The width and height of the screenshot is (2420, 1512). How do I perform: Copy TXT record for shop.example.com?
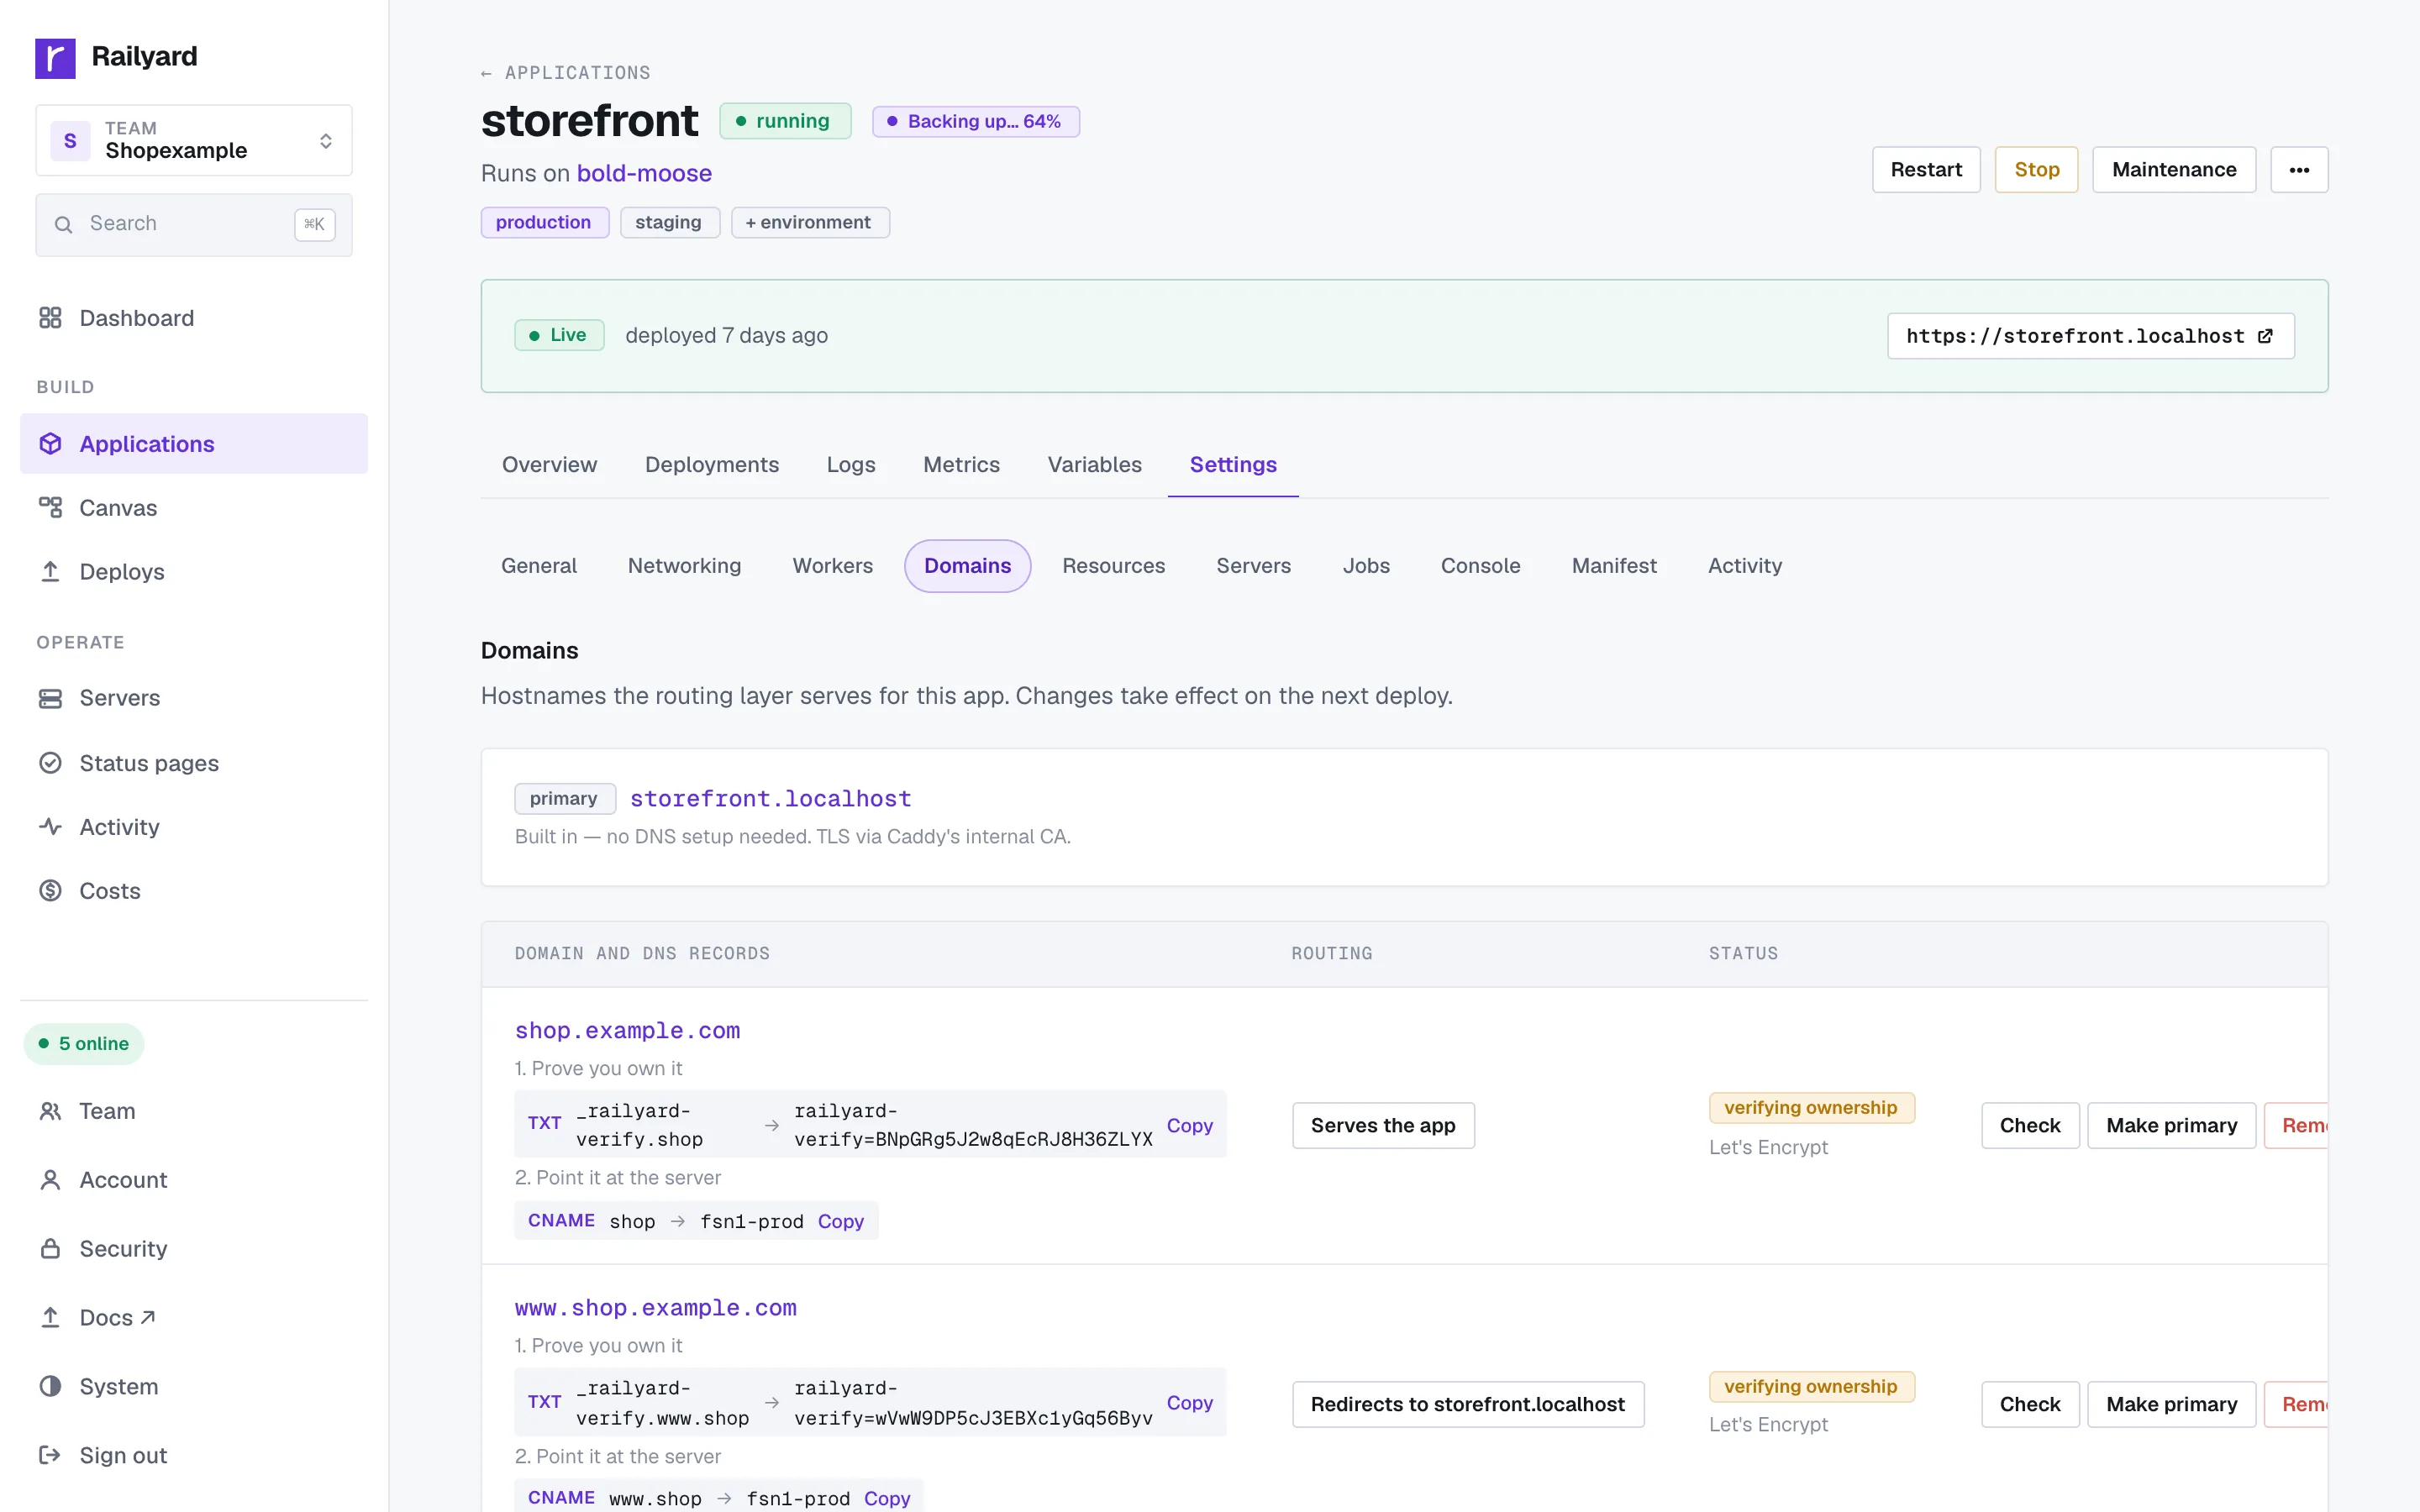(1190, 1126)
